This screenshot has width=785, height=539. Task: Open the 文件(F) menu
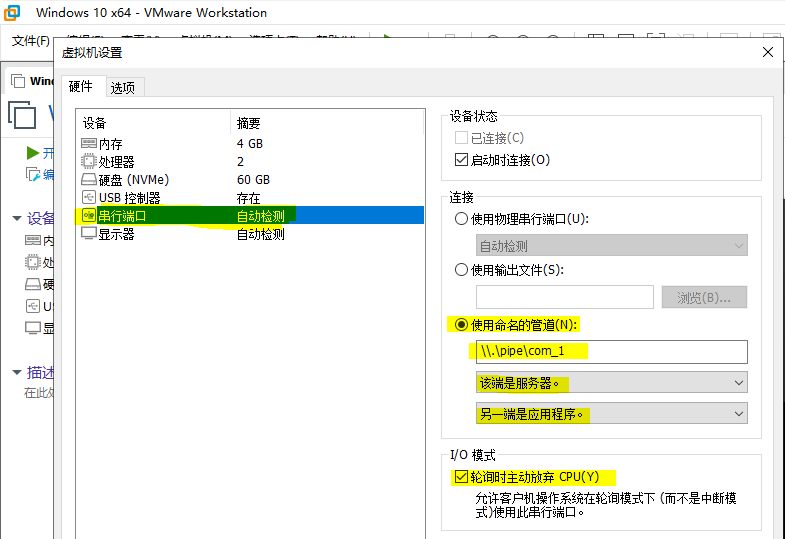point(31,41)
